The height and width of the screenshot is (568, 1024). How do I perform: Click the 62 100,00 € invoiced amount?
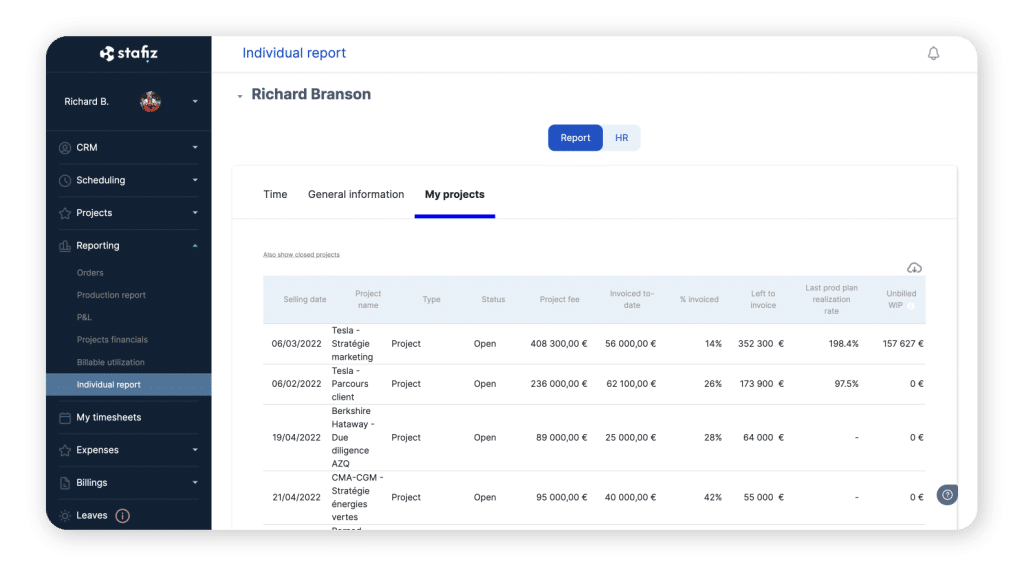[x=631, y=384]
